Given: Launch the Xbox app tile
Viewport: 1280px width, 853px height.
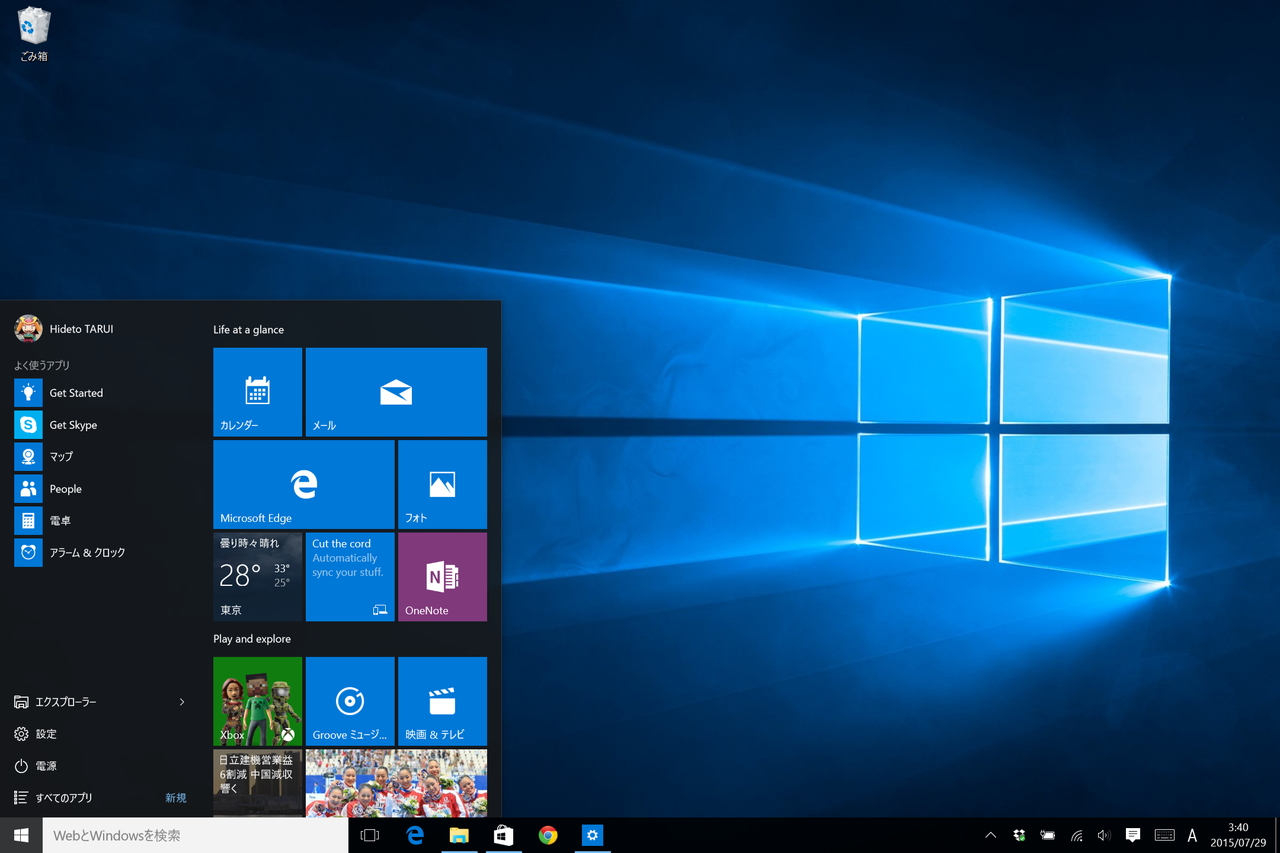Looking at the screenshot, I should tap(257, 700).
